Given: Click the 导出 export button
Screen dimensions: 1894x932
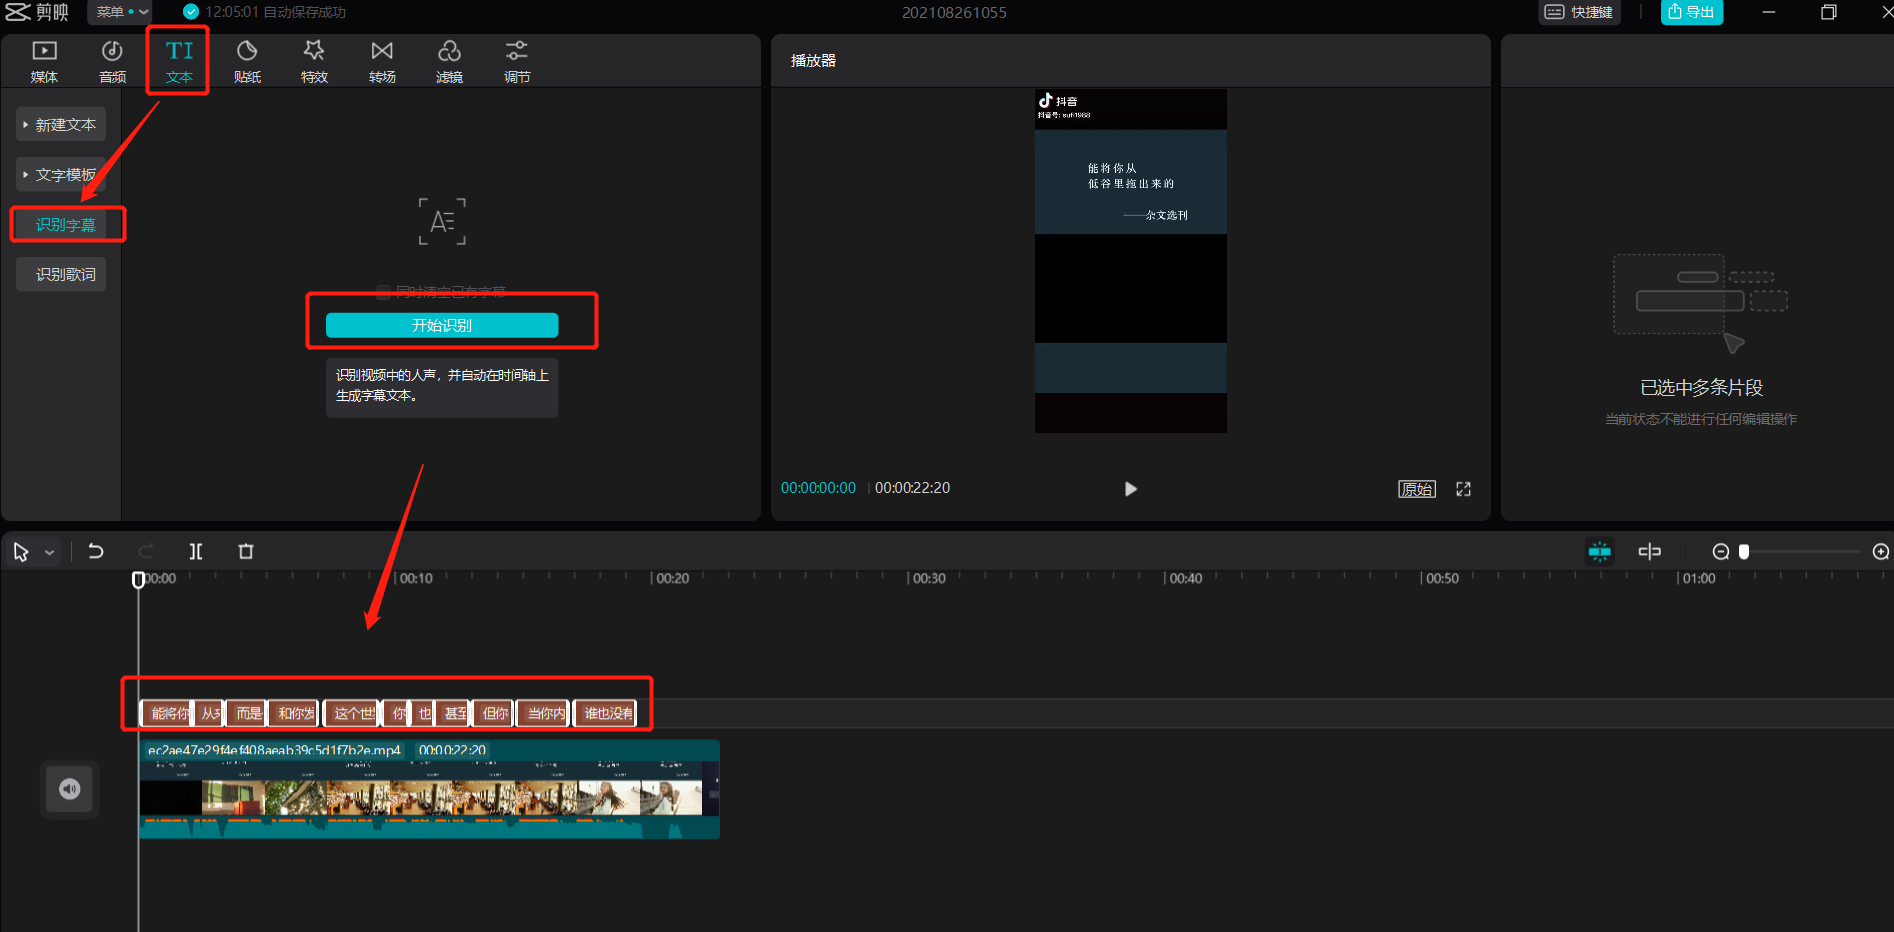Looking at the screenshot, I should [x=1691, y=12].
